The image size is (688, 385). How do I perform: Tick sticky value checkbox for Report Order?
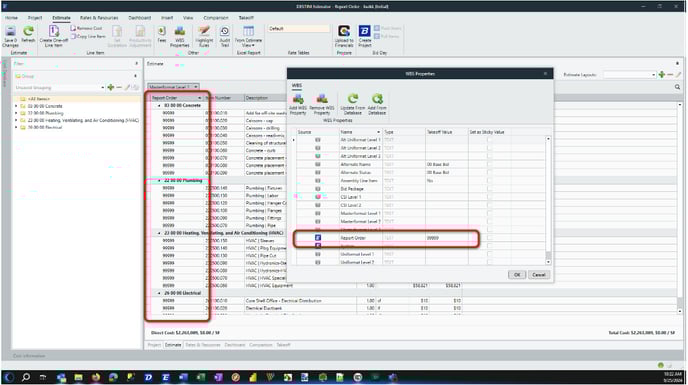pyautogui.click(x=489, y=237)
